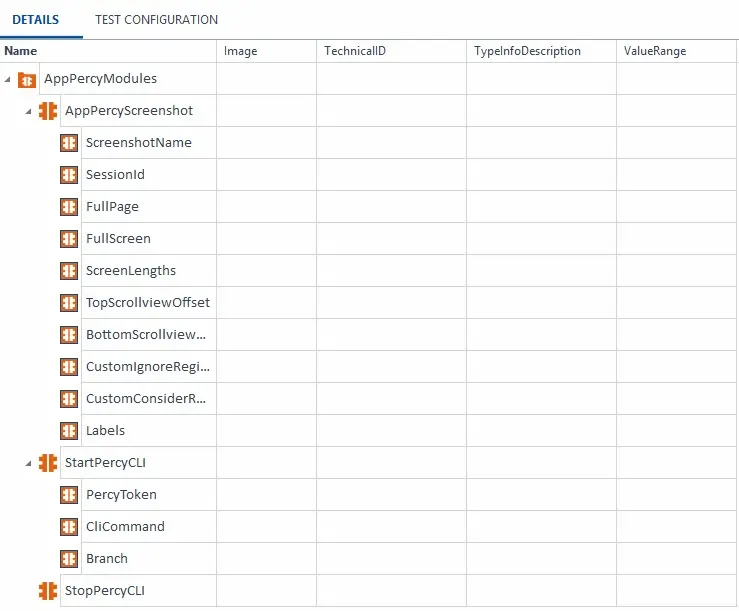
Task: Select the StopPercyCLI row text
Action: tap(105, 591)
